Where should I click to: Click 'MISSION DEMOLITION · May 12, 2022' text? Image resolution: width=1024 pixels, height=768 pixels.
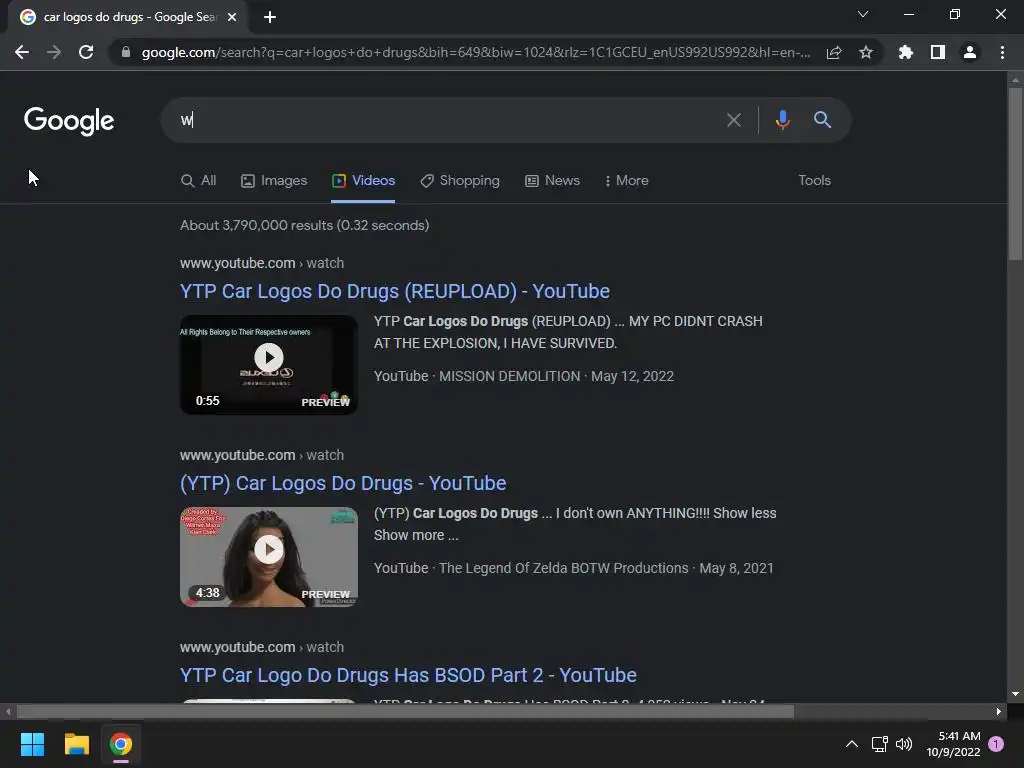click(x=556, y=377)
